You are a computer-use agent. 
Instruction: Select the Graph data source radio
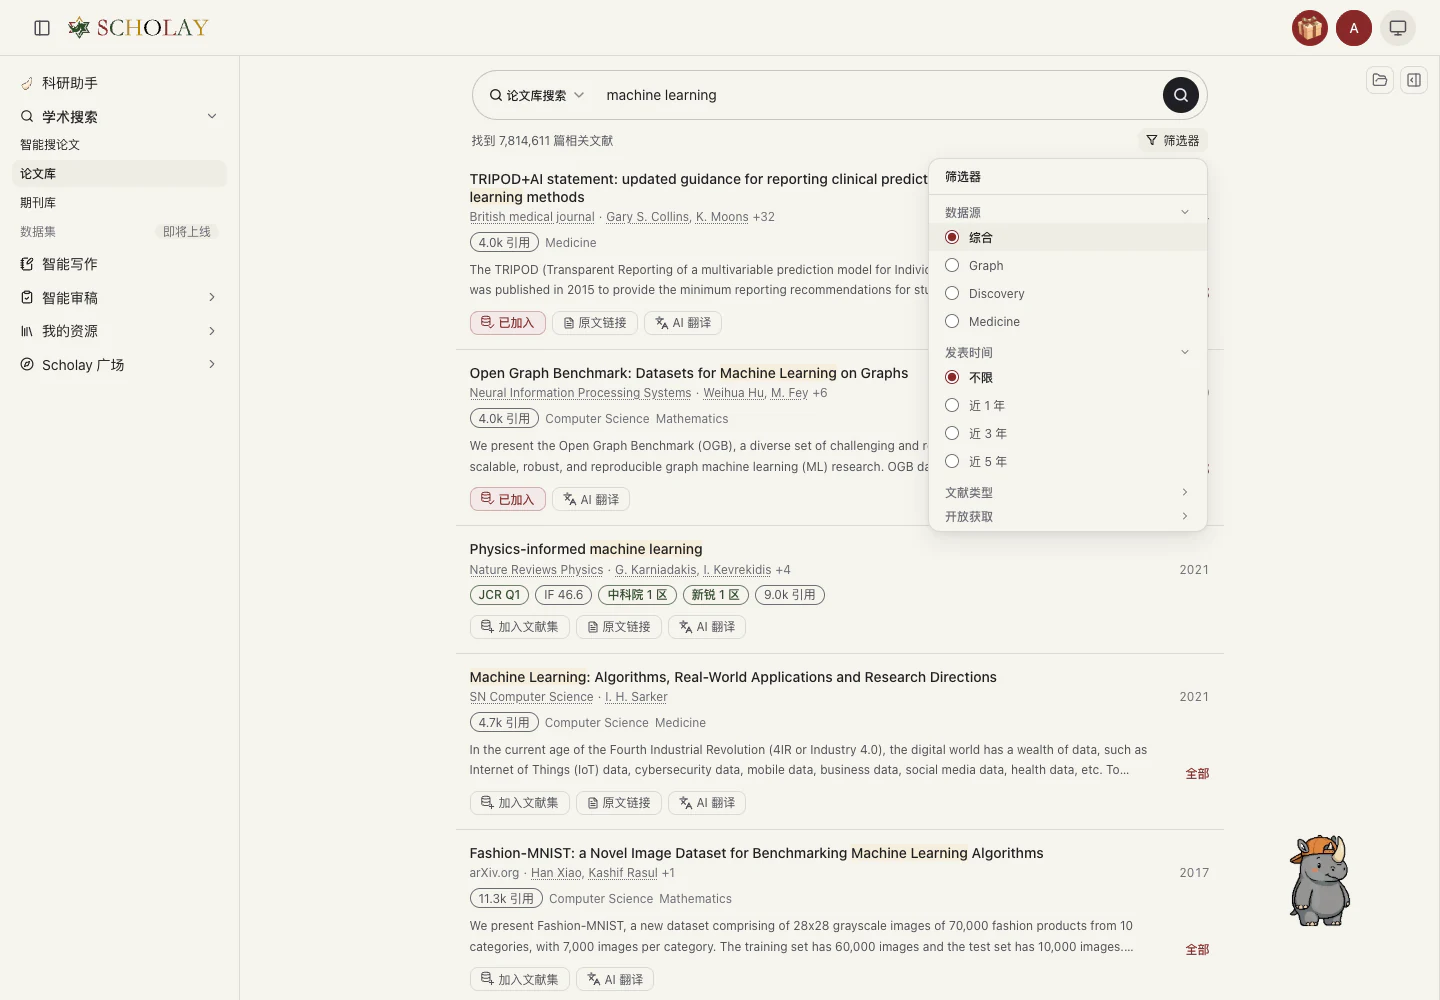pos(952,265)
